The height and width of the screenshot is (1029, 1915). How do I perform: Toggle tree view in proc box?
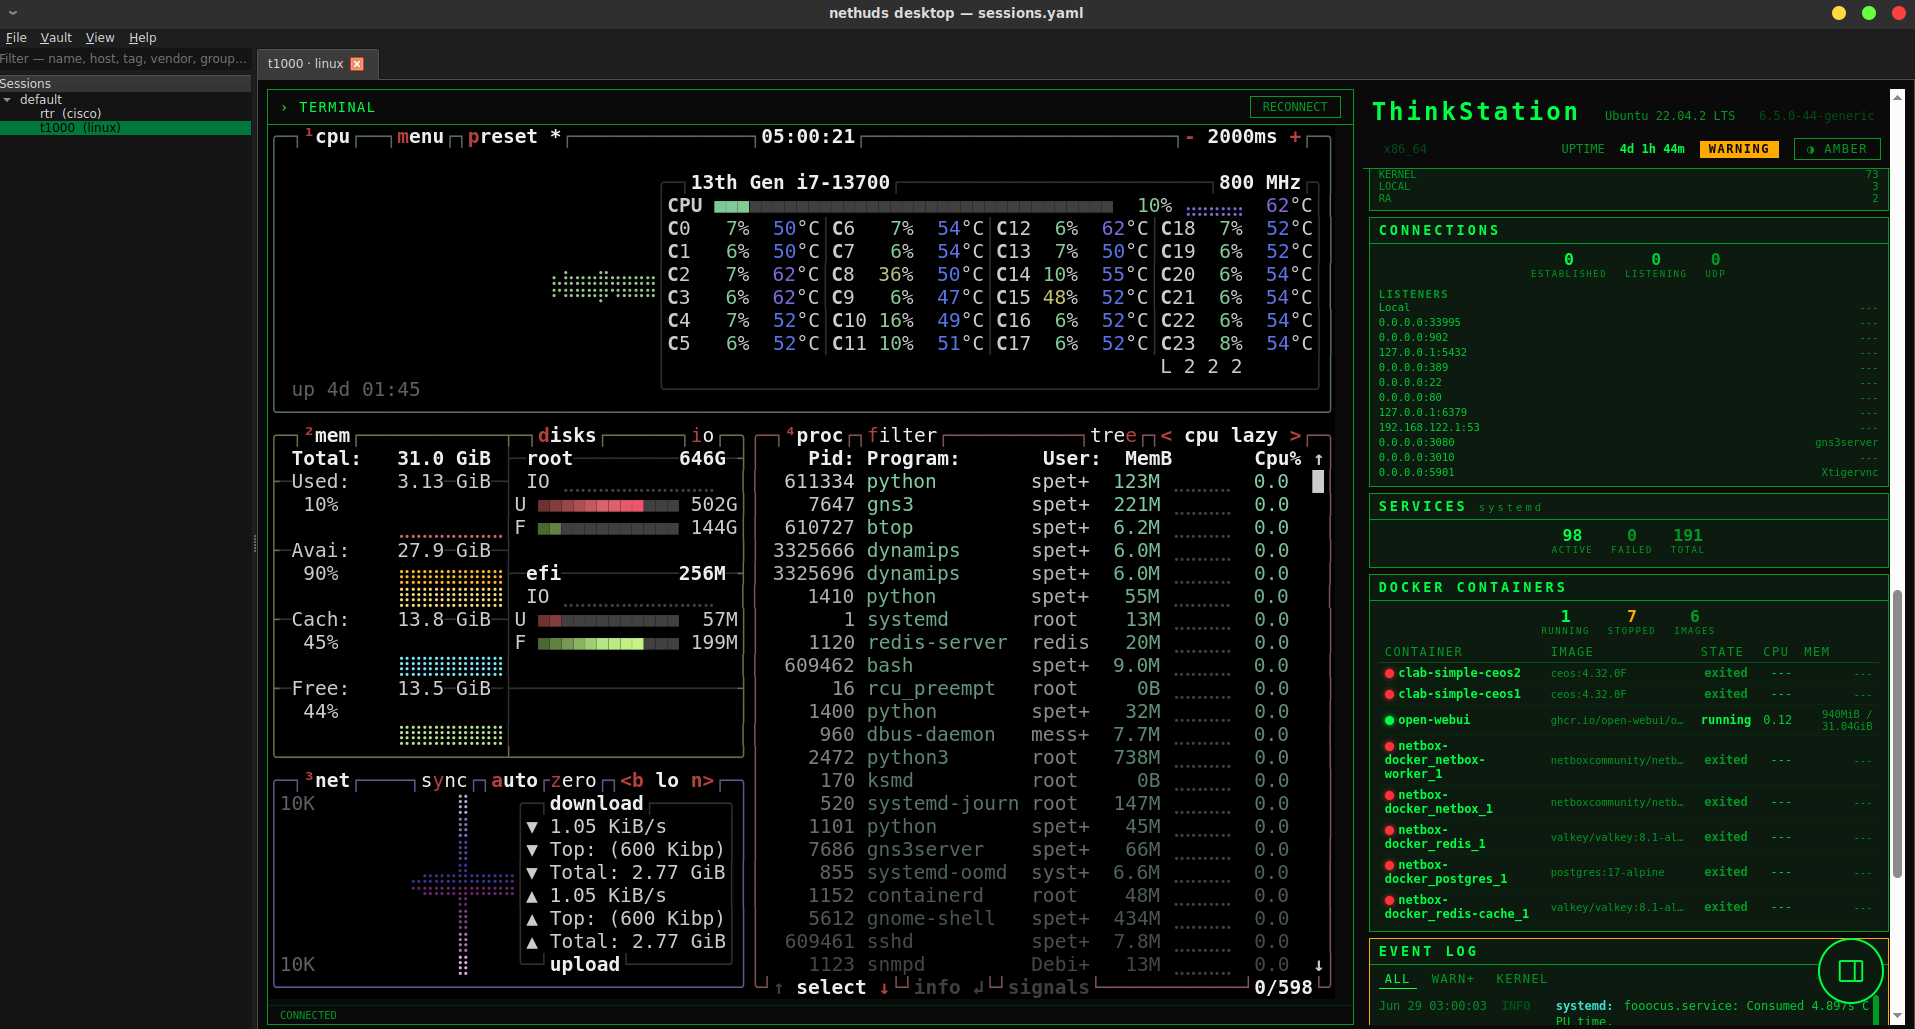coord(1113,436)
